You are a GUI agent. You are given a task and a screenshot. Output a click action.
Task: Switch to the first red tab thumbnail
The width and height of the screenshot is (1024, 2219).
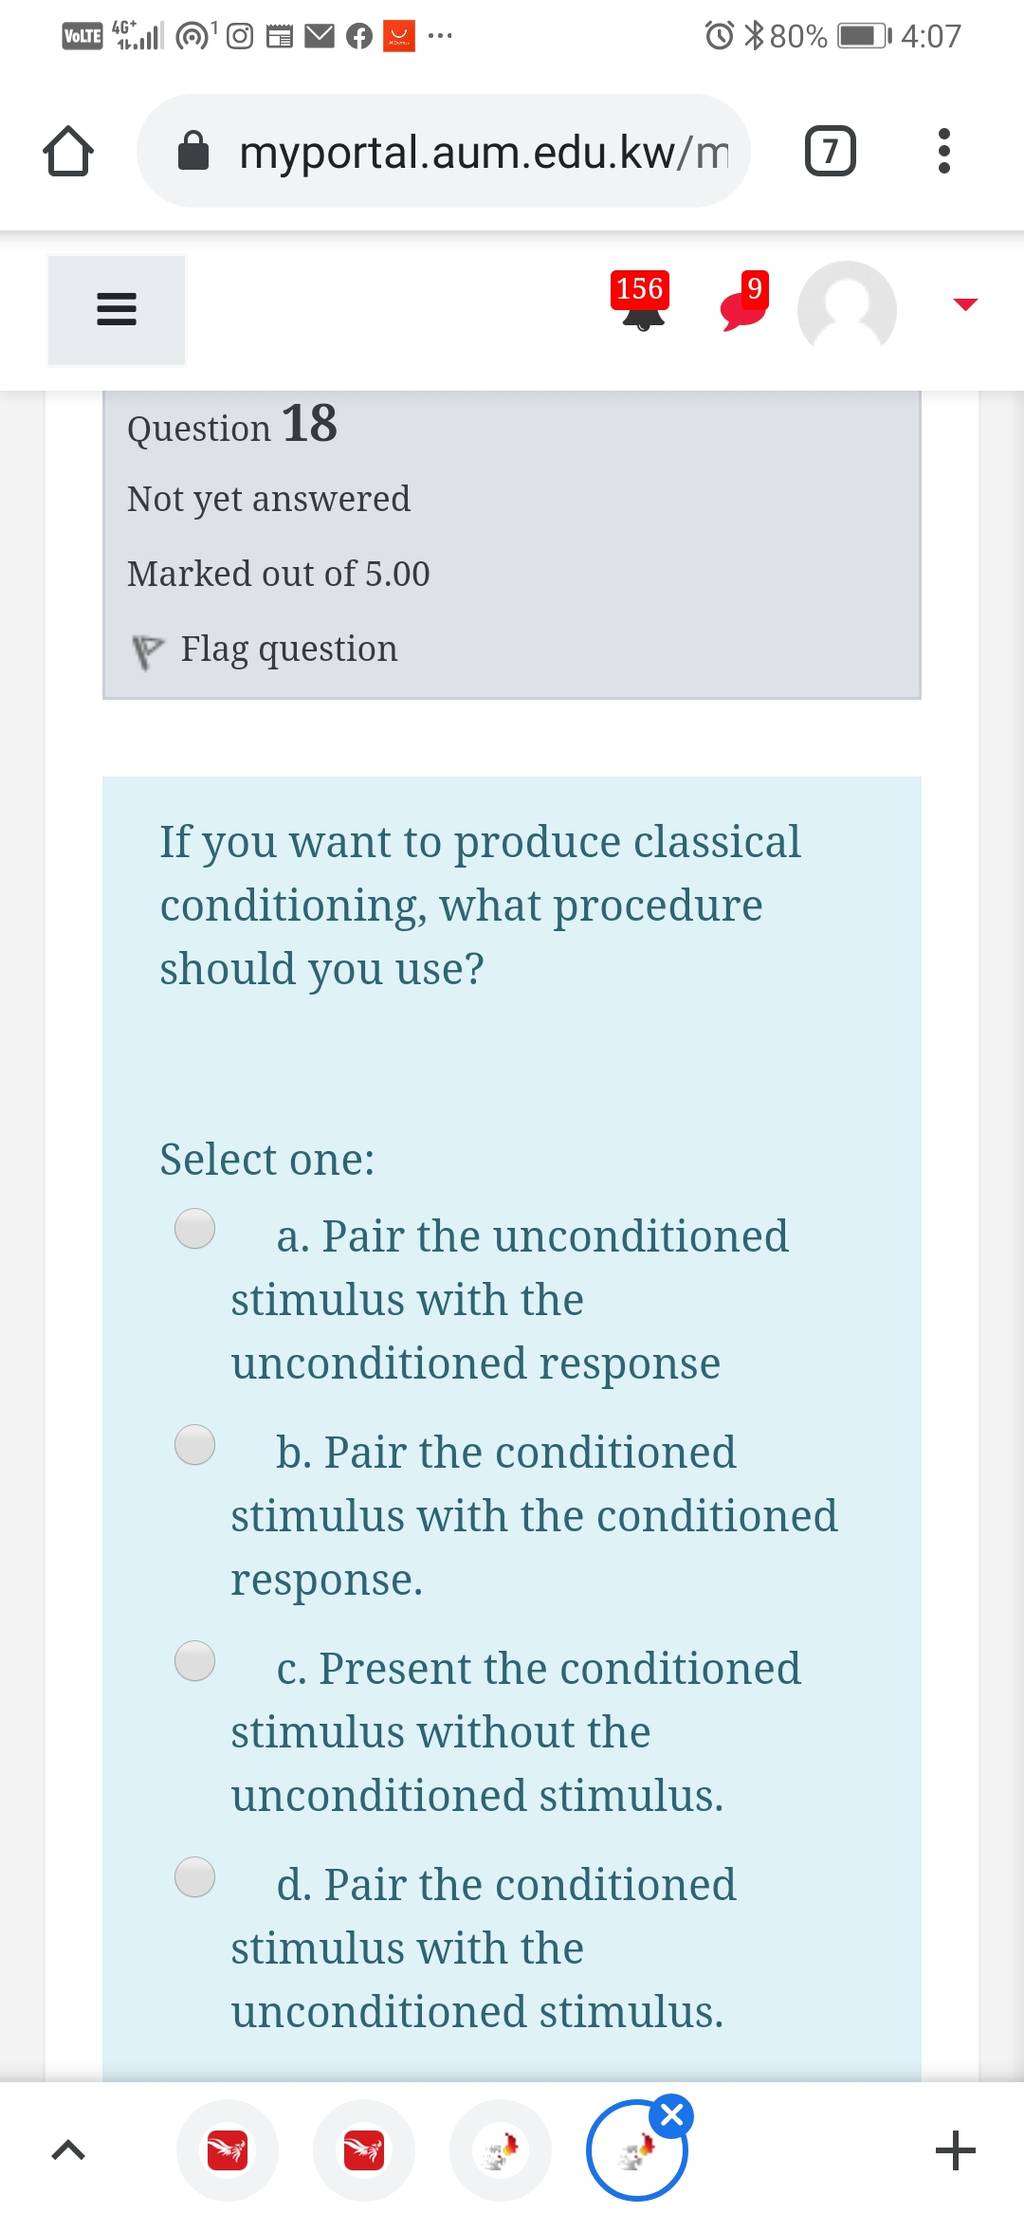(x=227, y=2150)
